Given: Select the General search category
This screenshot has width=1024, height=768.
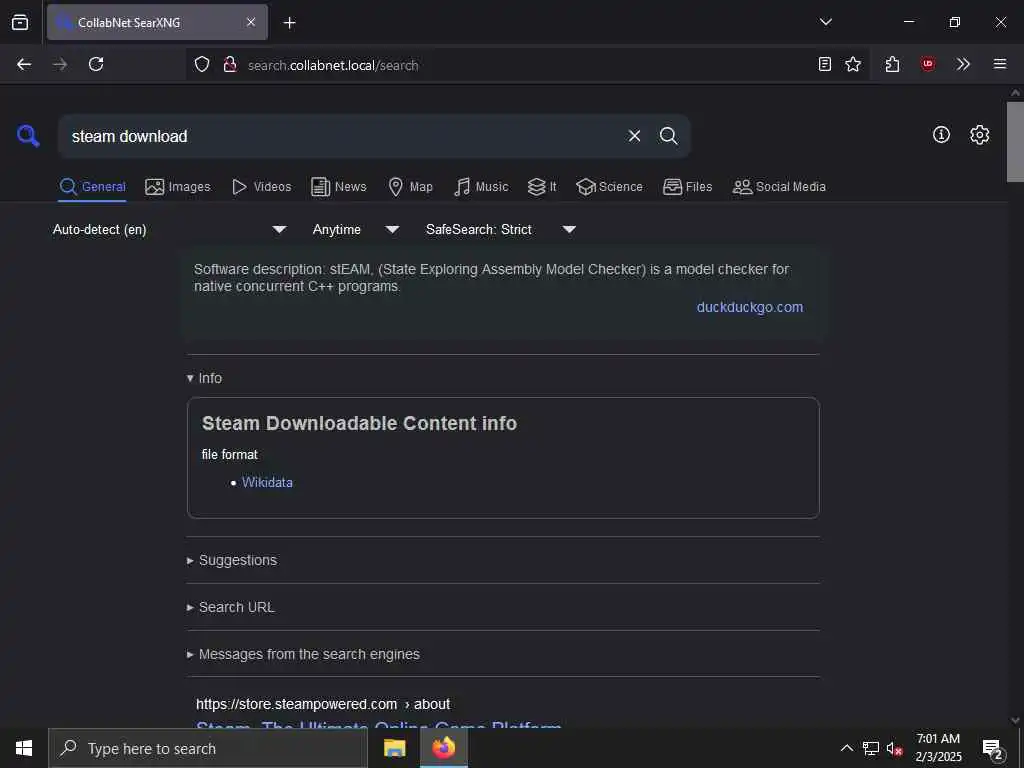Looking at the screenshot, I should pos(92,187).
